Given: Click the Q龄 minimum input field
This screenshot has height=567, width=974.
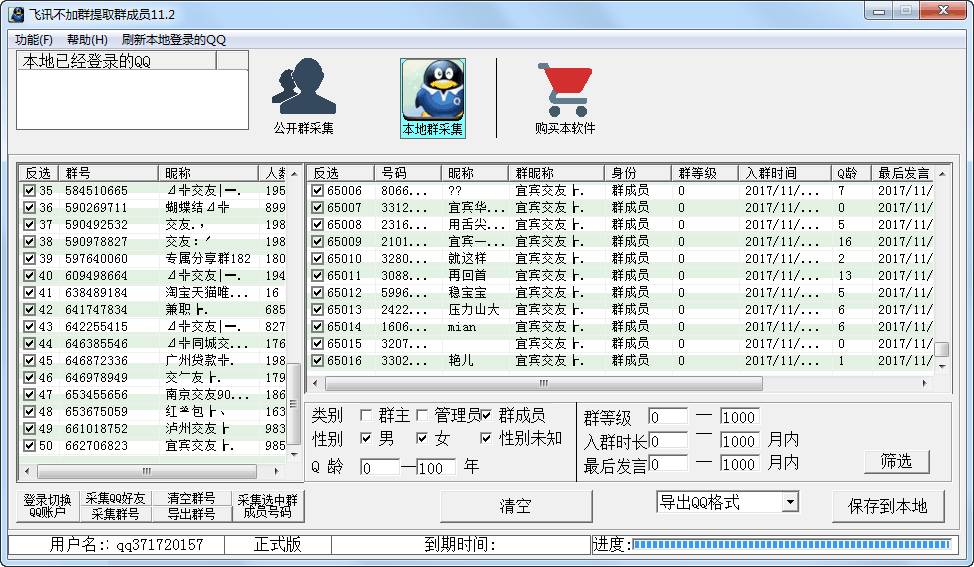Looking at the screenshot, I should (x=380, y=467).
